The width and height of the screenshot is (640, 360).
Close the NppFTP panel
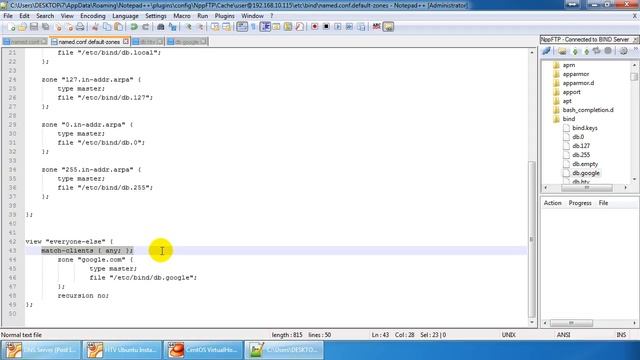click(x=636, y=40)
